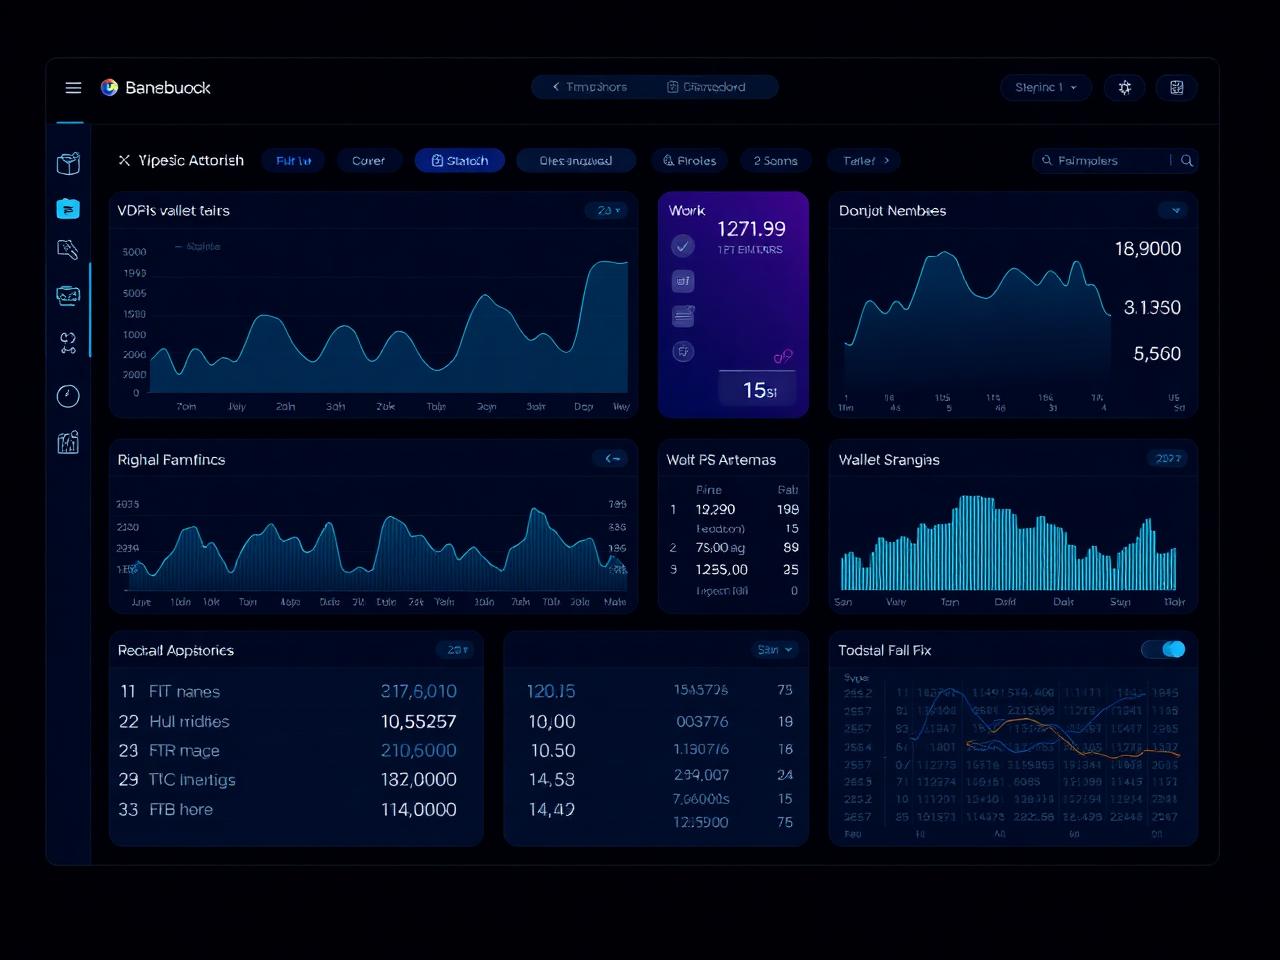Click the pink link icon in the Work card
Viewport: 1280px width, 960px height.
[x=783, y=356]
